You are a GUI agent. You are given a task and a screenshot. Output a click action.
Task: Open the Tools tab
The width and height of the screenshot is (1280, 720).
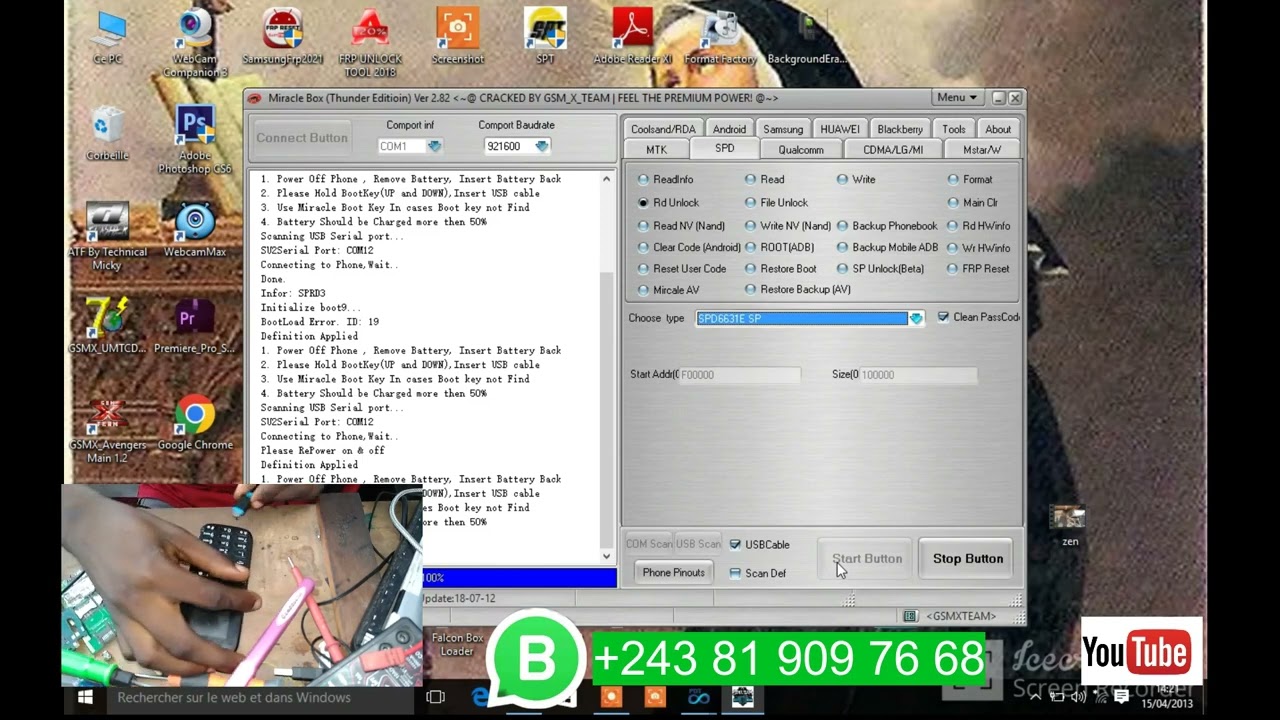(954, 129)
